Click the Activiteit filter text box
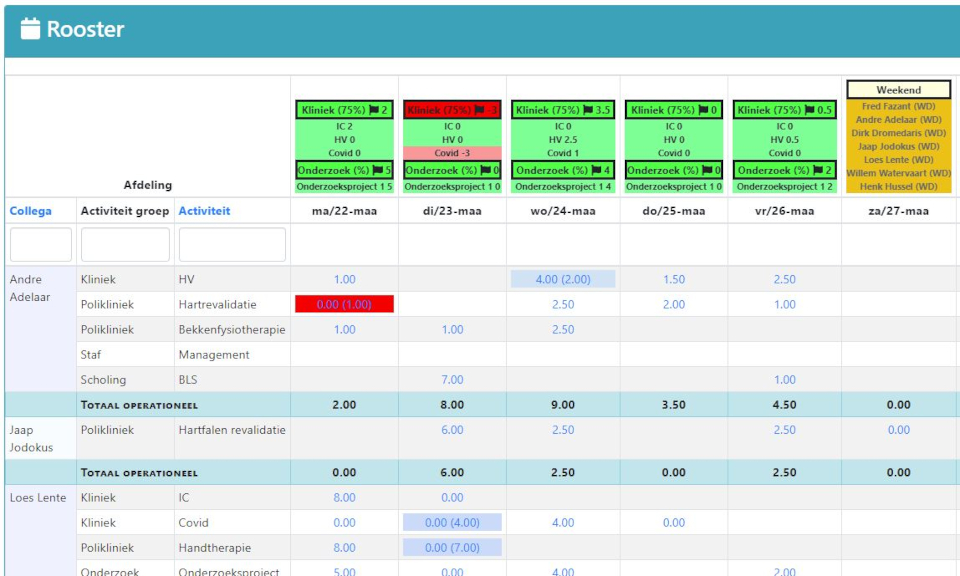 point(232,245)
